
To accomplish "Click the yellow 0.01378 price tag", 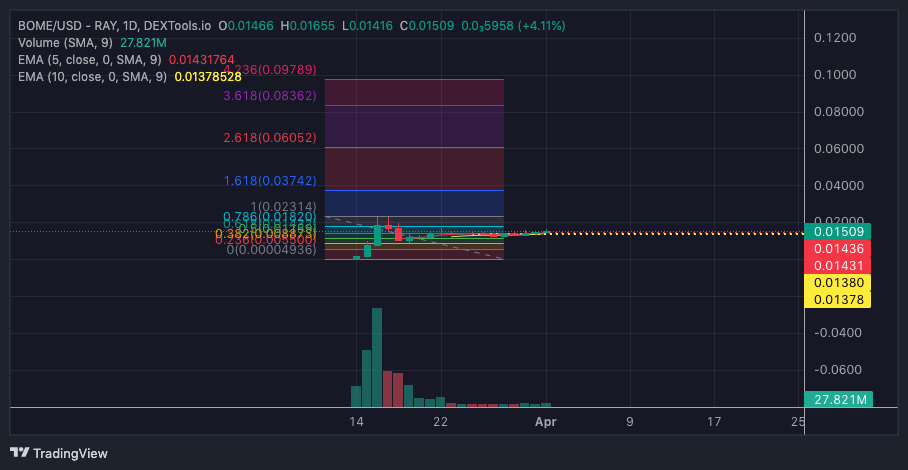I will click(838, 300).
